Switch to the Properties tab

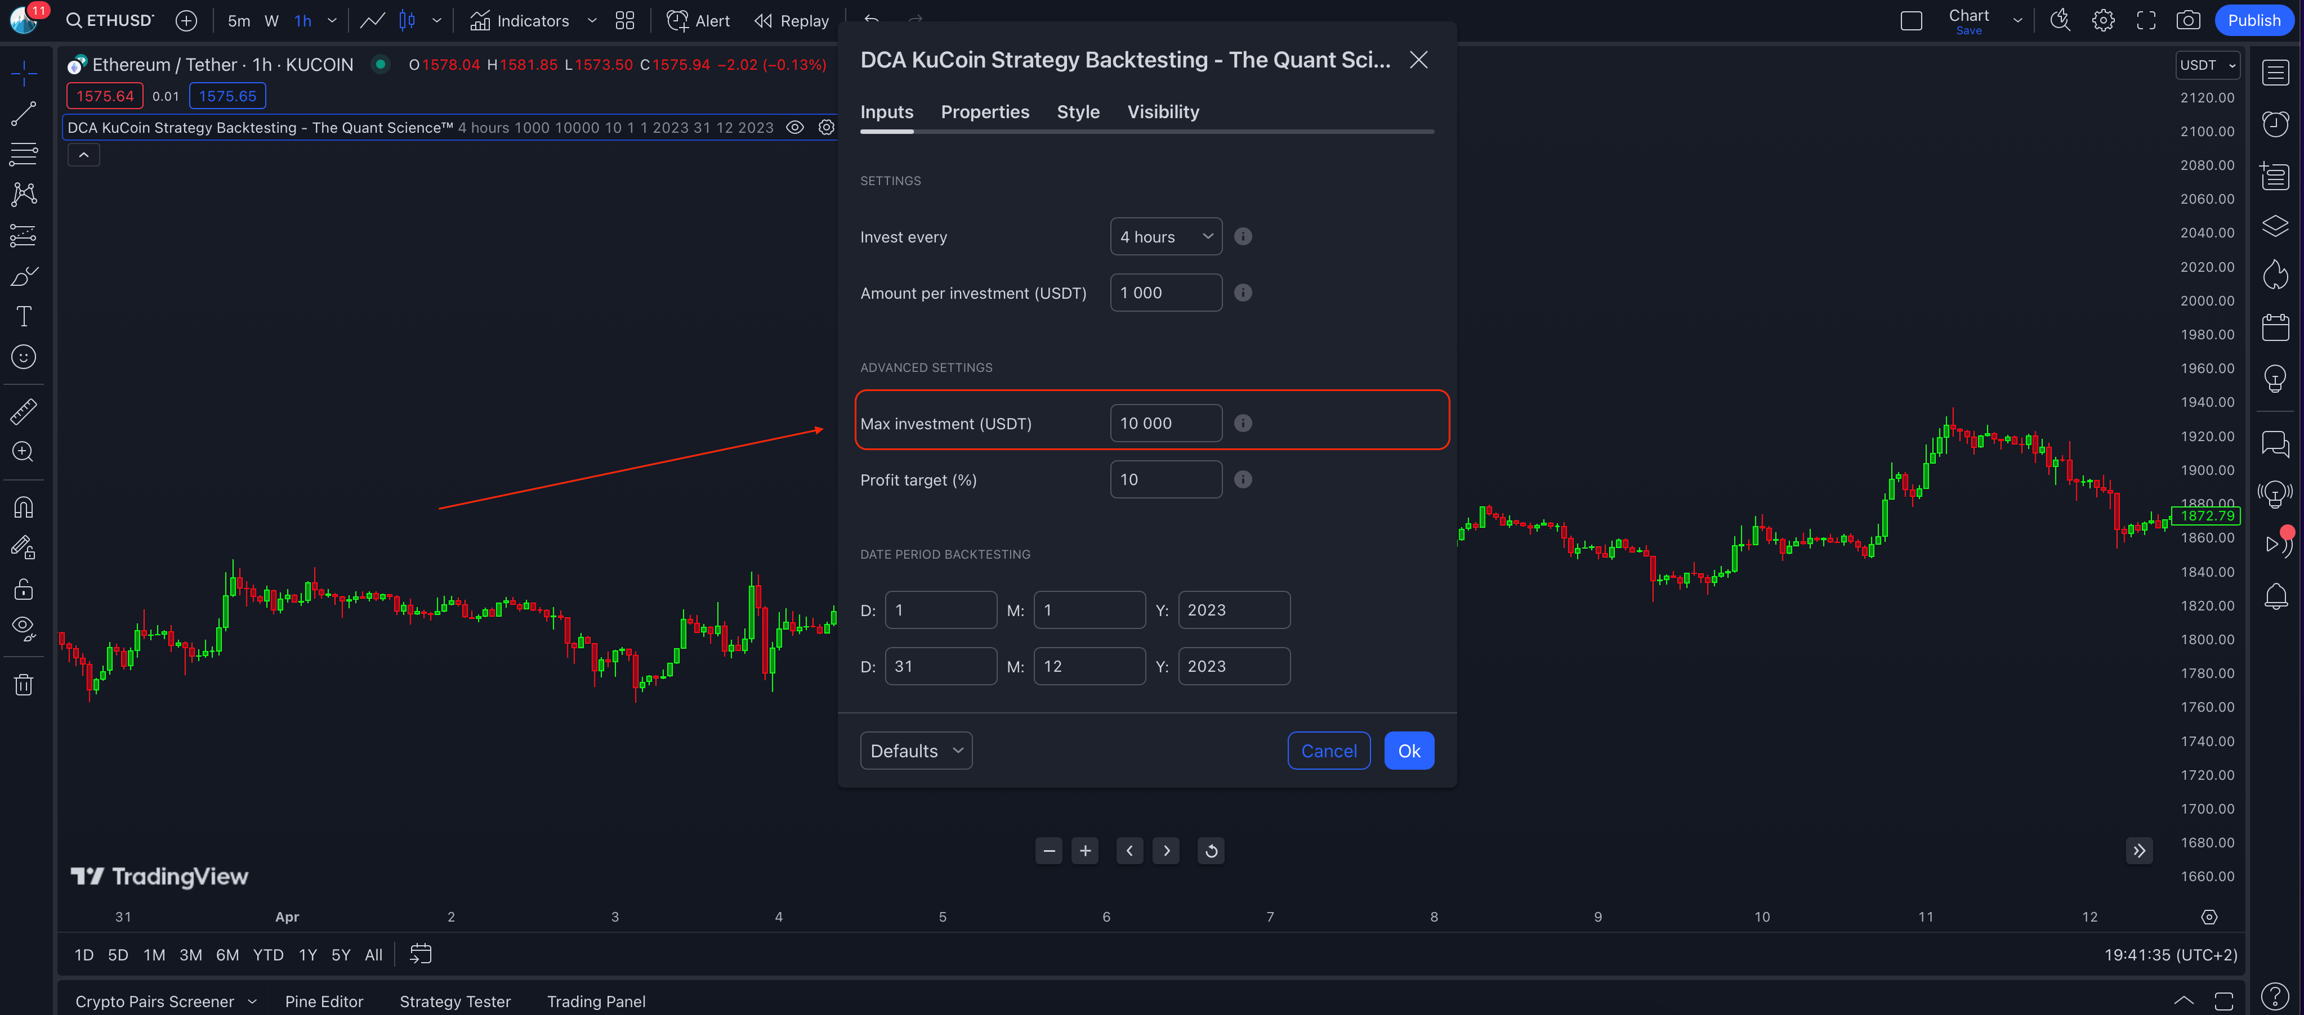point(984,112)
